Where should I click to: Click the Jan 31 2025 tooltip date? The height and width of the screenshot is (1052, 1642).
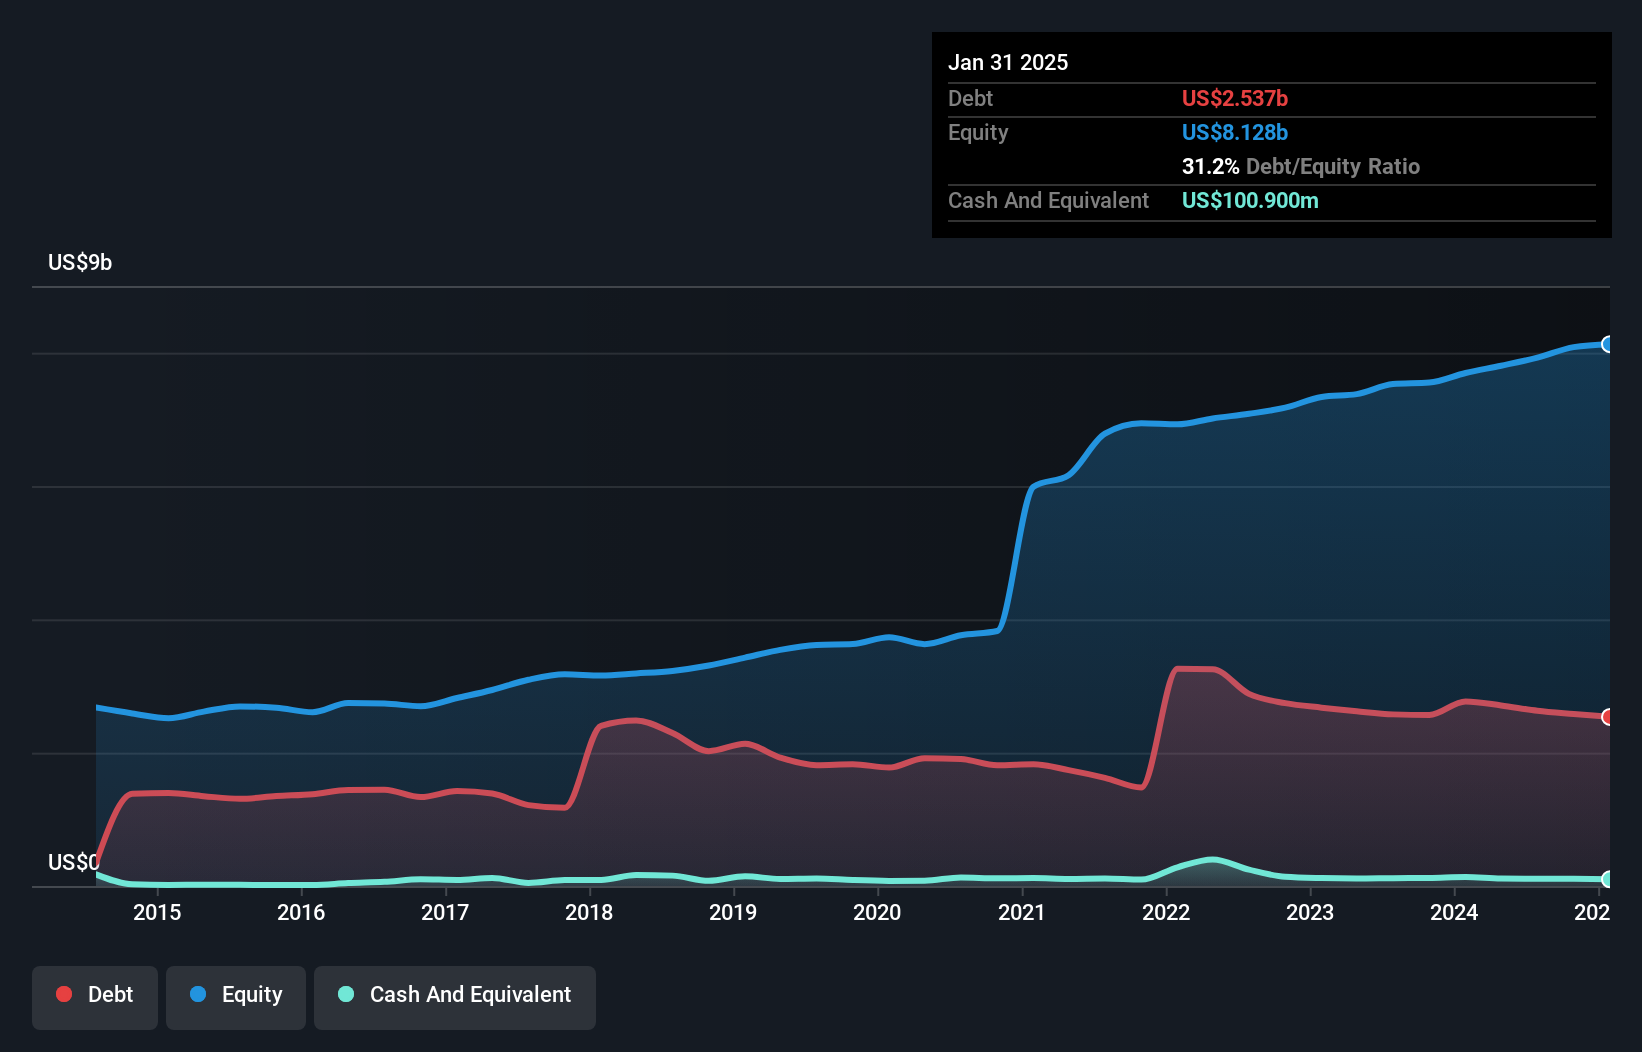1008,62
